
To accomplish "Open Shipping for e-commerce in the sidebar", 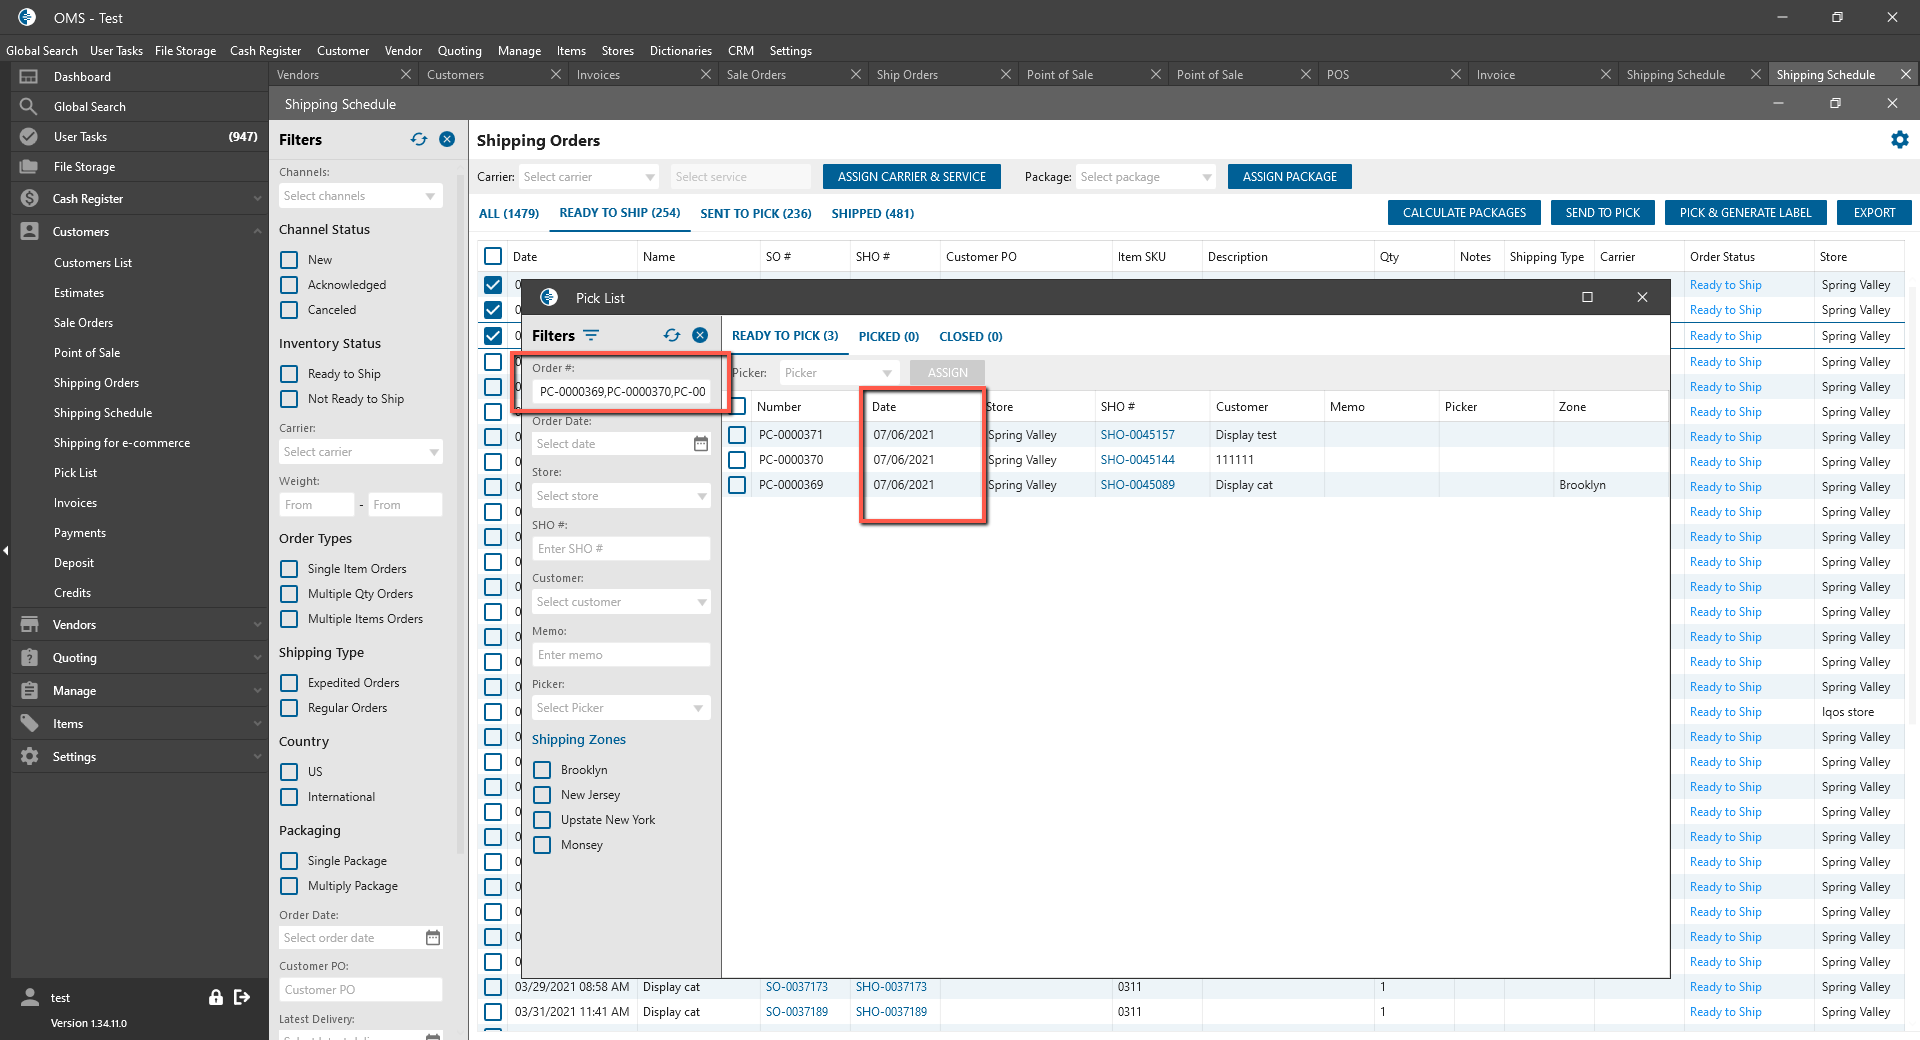I will pos(122,443).
